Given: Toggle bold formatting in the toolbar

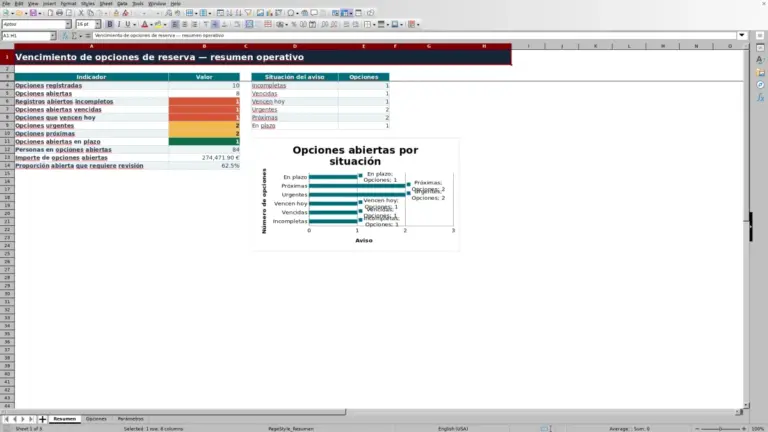Looking at the screenshot, I should 110,24.
